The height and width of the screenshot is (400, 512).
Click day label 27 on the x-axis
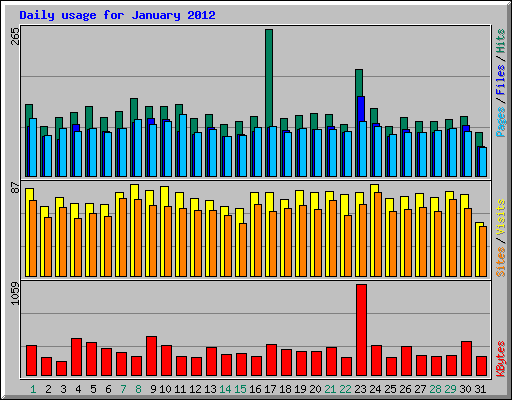(420, 389)
